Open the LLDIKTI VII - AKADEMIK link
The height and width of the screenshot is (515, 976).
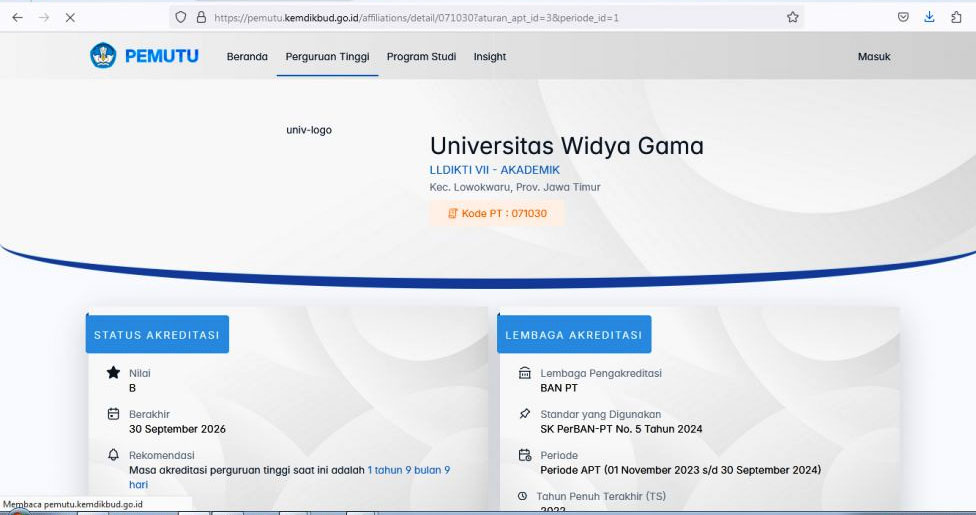(x=495, y=169)
